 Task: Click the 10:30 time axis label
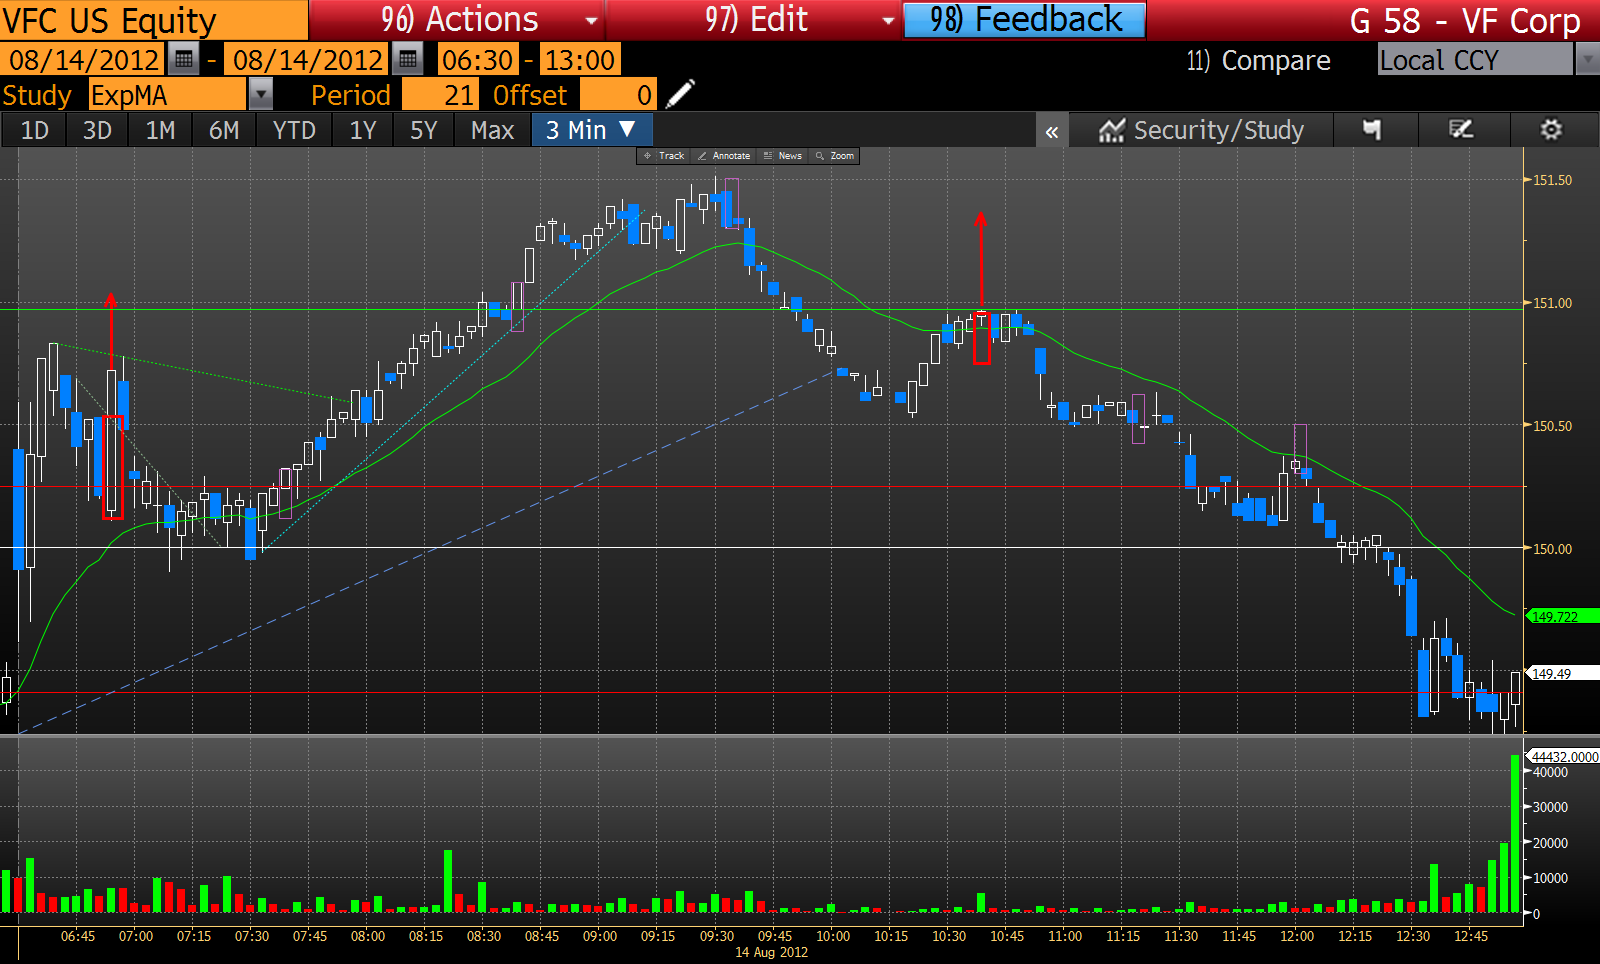(x=949, y=937)
